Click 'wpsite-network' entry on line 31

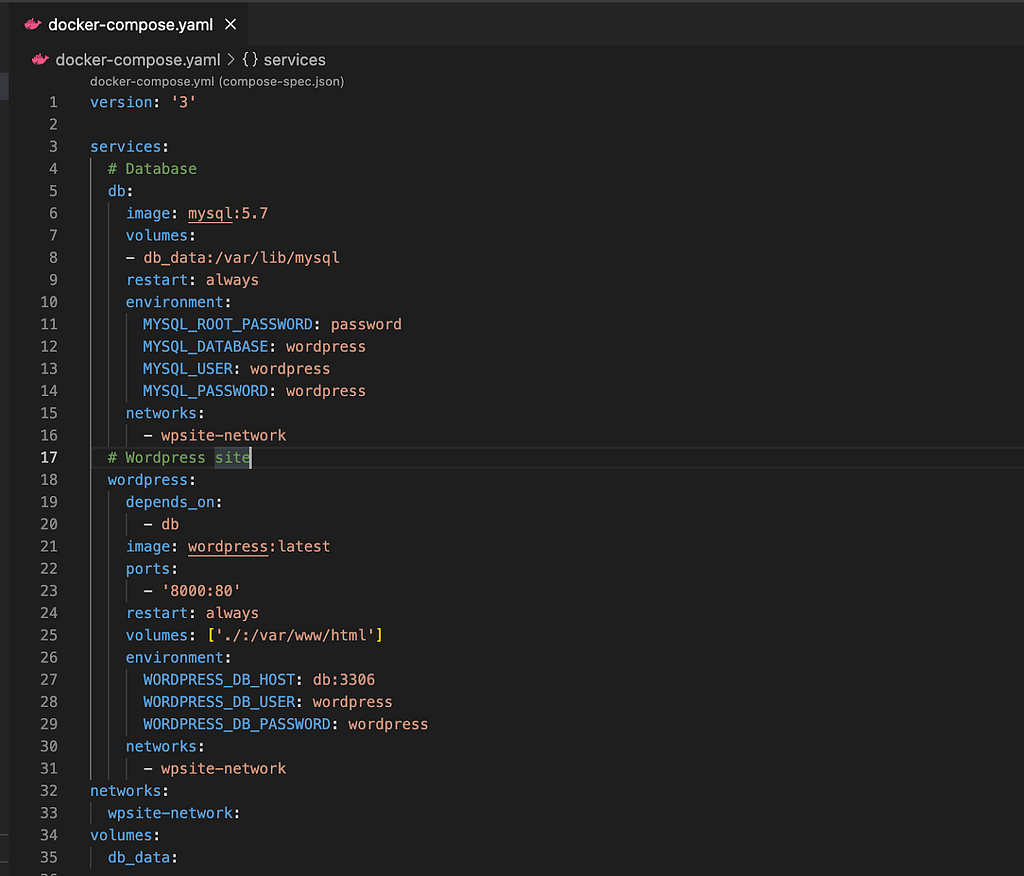(x=223, y=769)
